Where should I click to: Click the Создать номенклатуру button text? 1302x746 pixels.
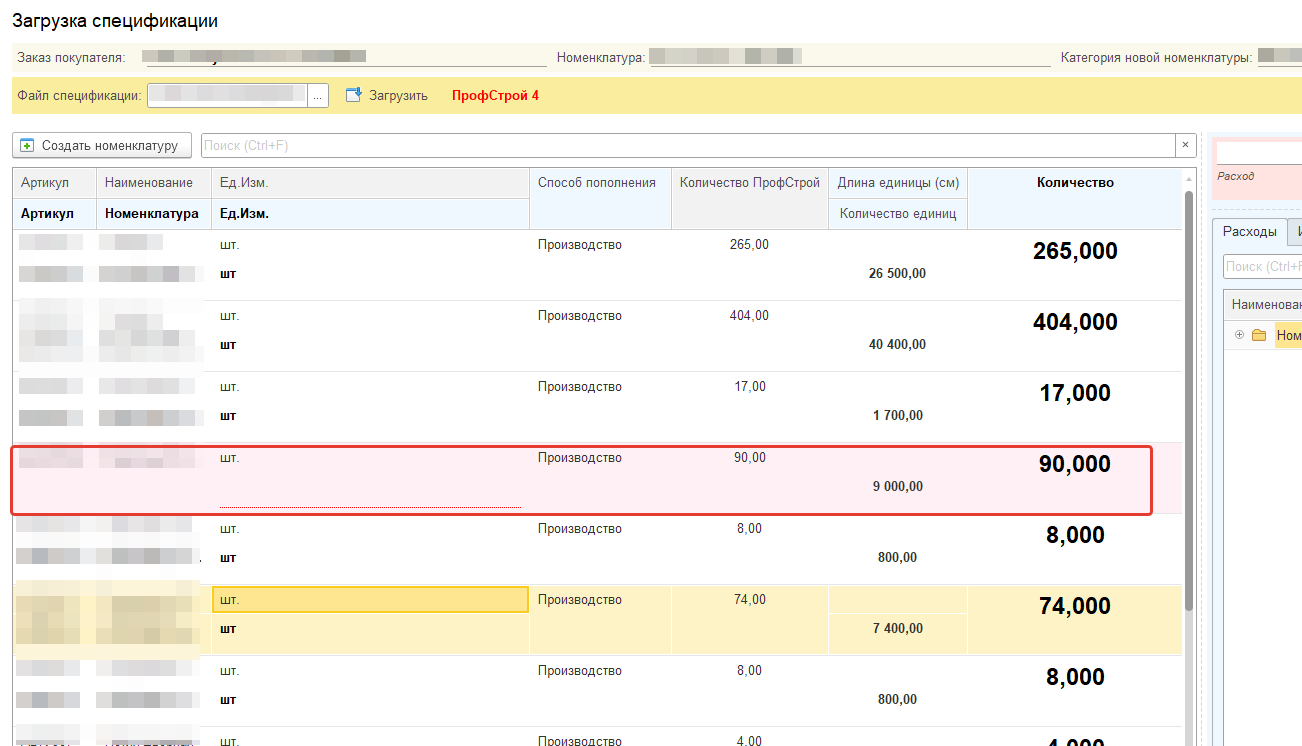[110, 145]
